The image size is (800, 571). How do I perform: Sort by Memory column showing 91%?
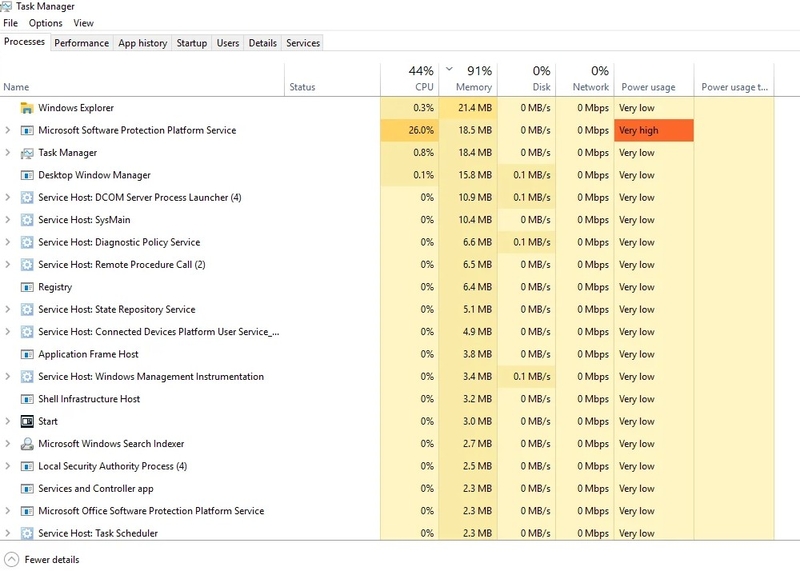coord(468,80)
